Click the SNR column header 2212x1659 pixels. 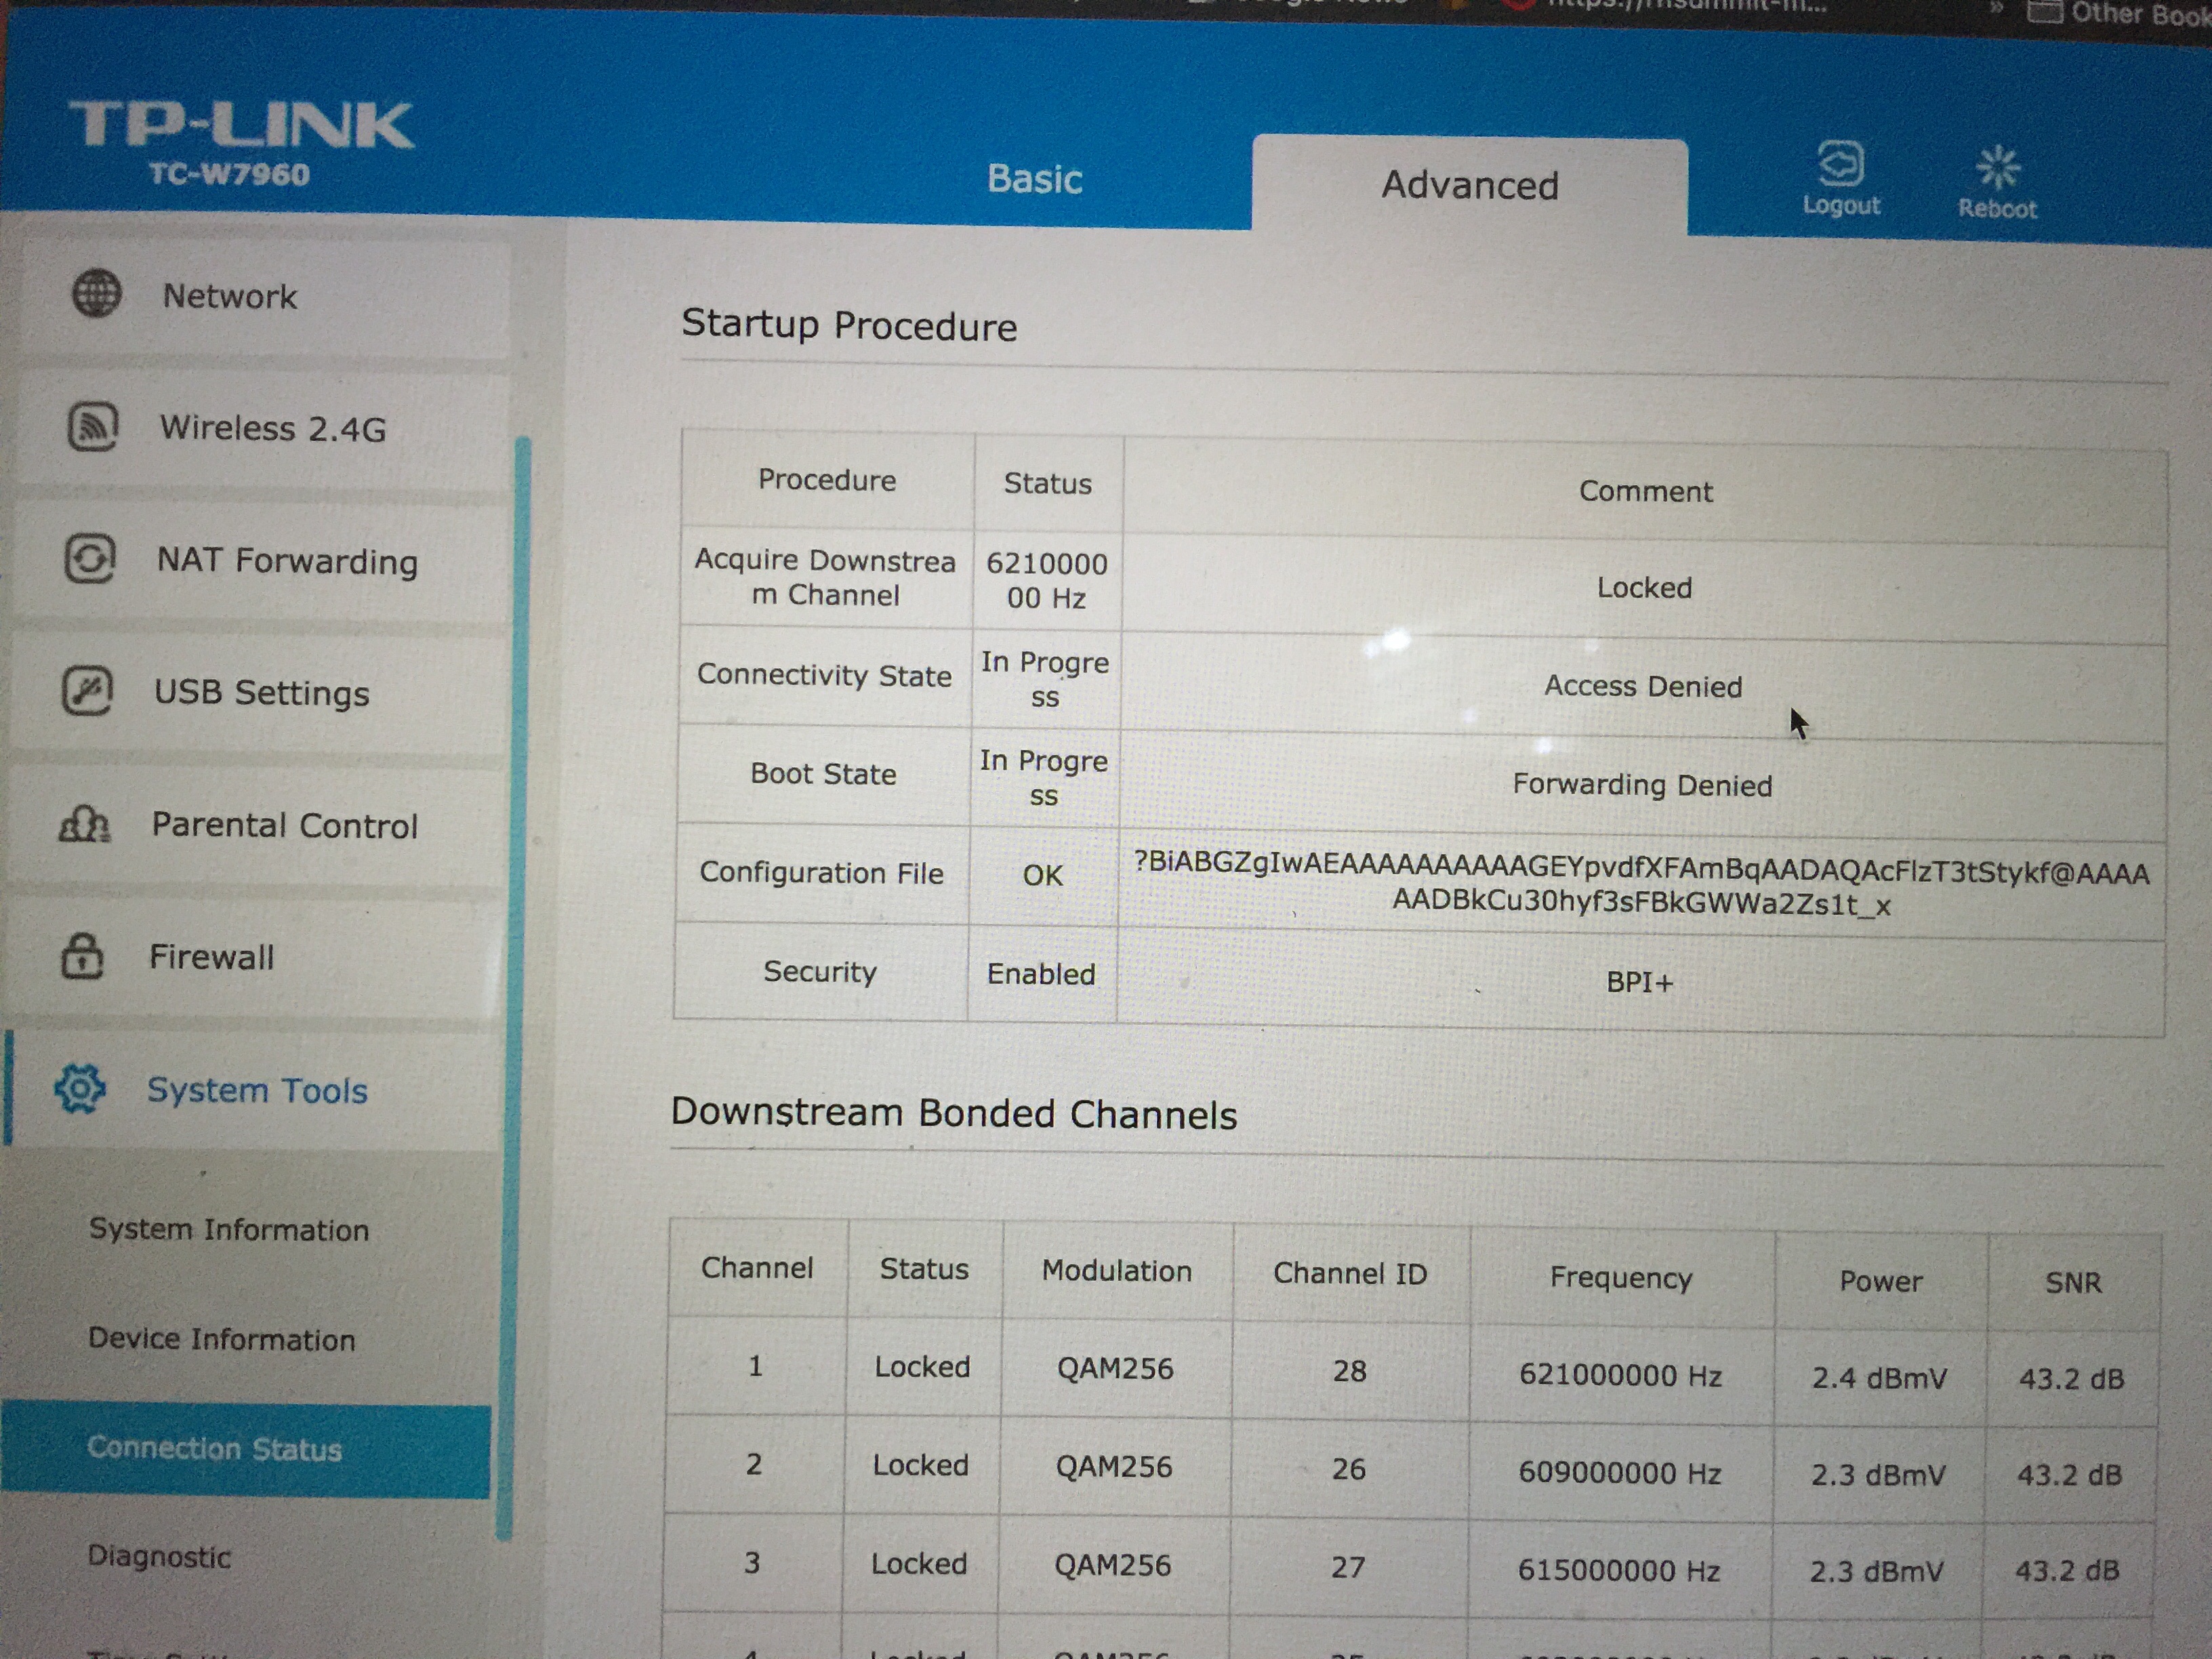point(2073,1283)
